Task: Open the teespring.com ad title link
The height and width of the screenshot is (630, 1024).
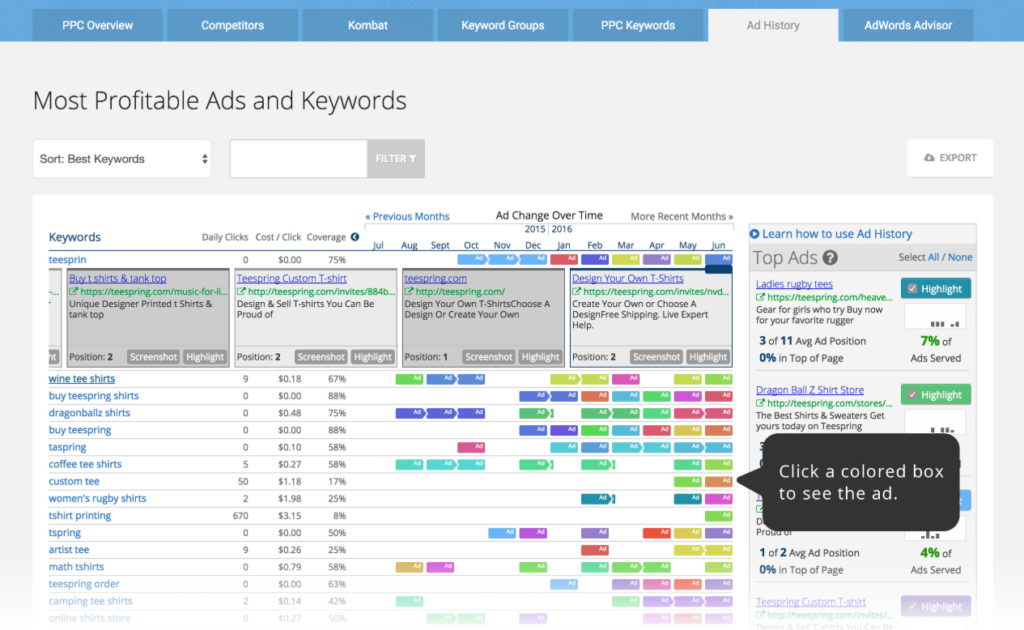Action: (x=436, y=278)
